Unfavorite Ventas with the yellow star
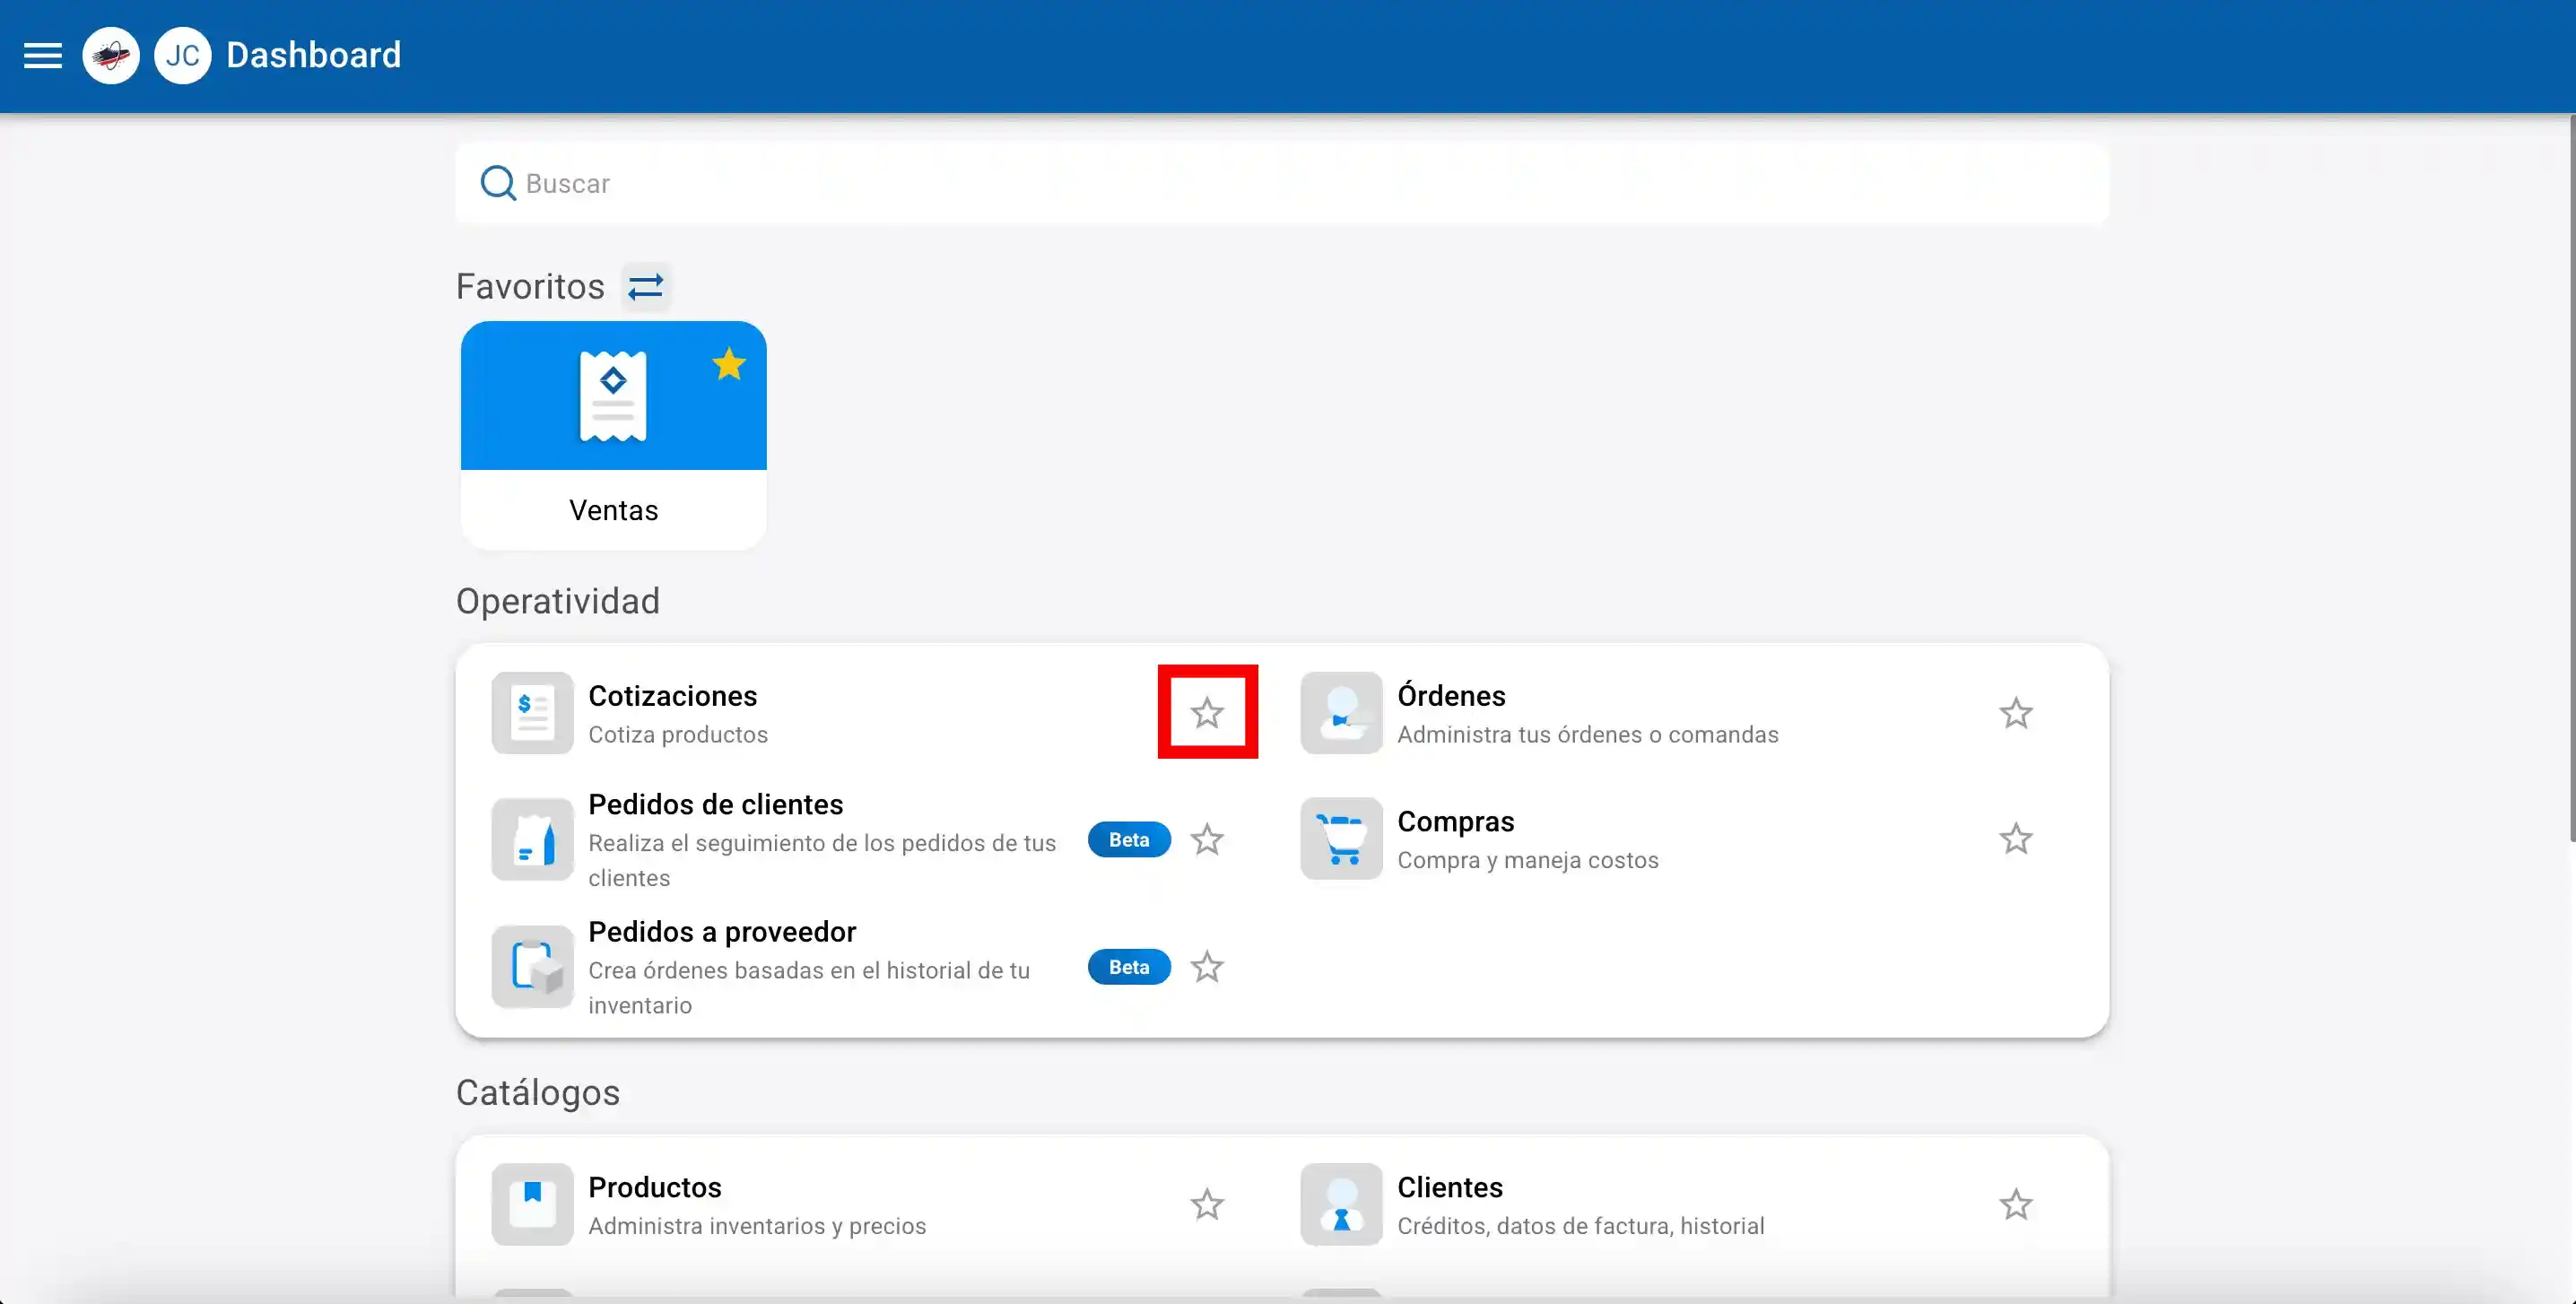Image resolution: width=2576 pixels, height=1304 pixels. click(729, 364)
